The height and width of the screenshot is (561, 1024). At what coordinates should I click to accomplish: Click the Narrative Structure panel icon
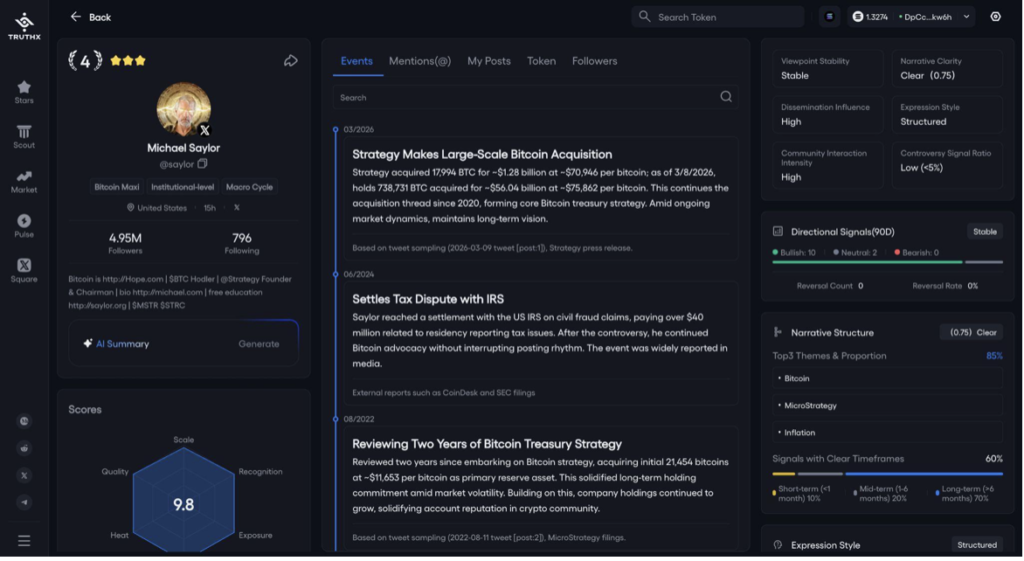(777, 332)
